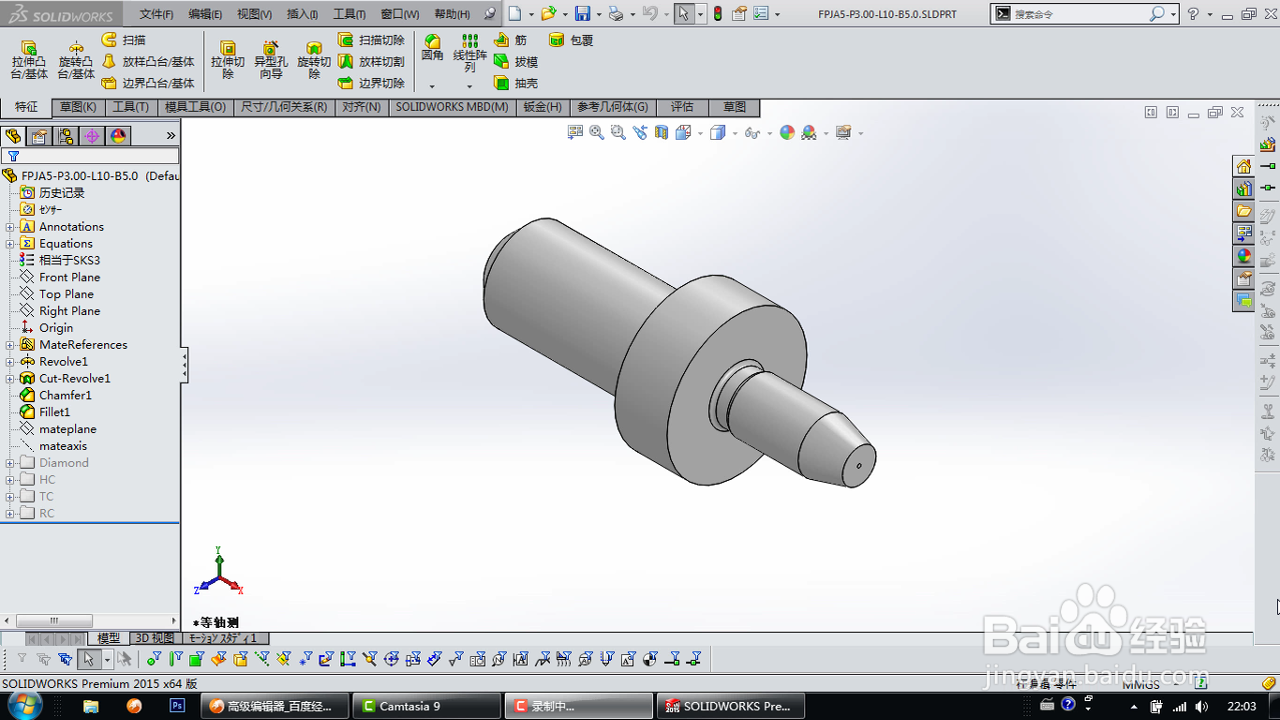The image size is (1280, 720).
Task: Open the Design Library in task pane
Action: click(1244, 188)
